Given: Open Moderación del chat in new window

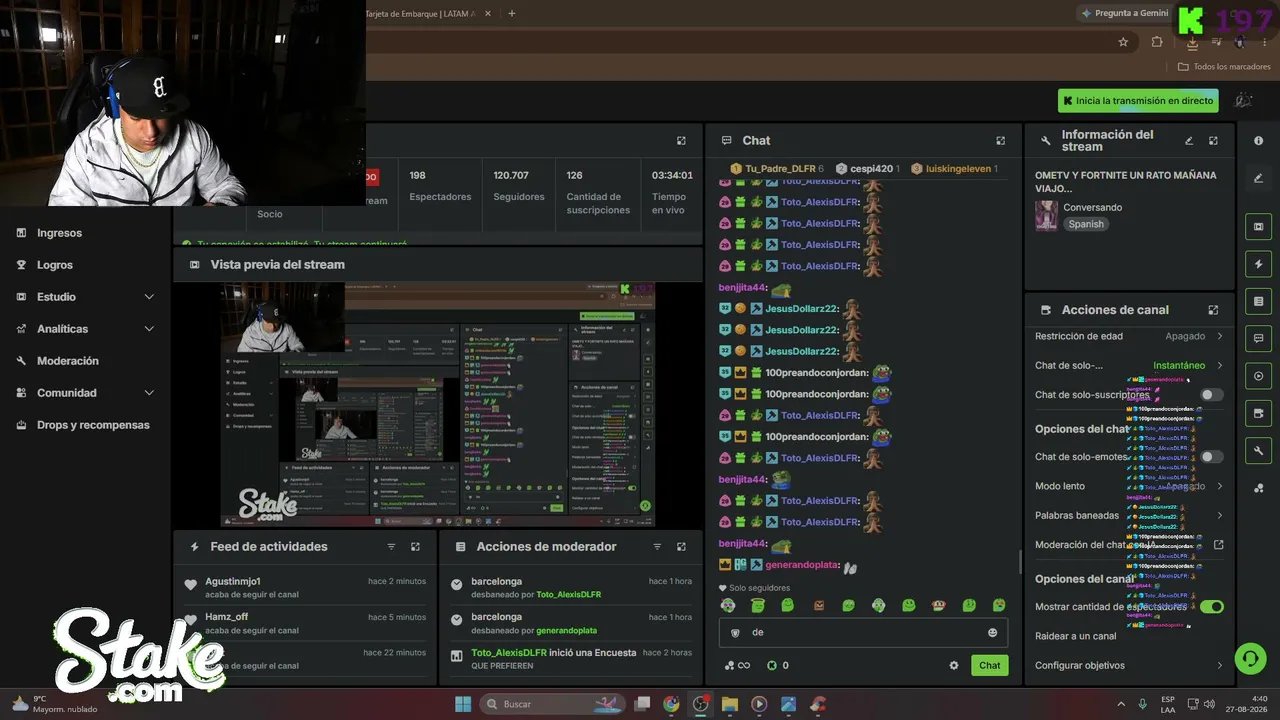Looking at the screenshot, I should pos(1218,545).
